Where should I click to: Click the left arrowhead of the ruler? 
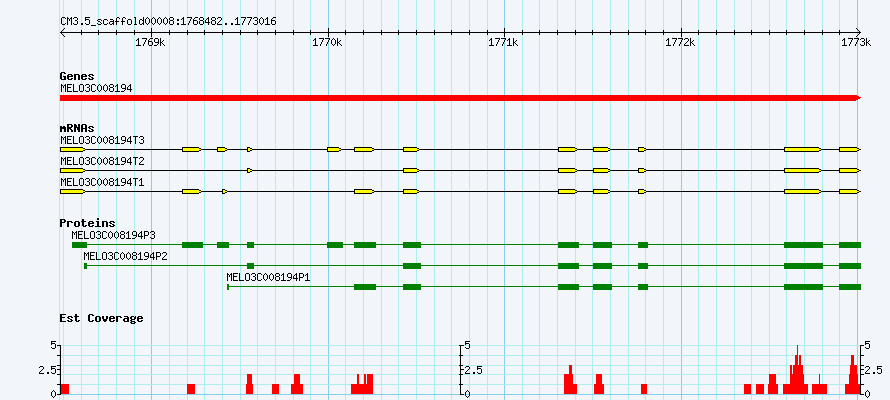point(63,32)
